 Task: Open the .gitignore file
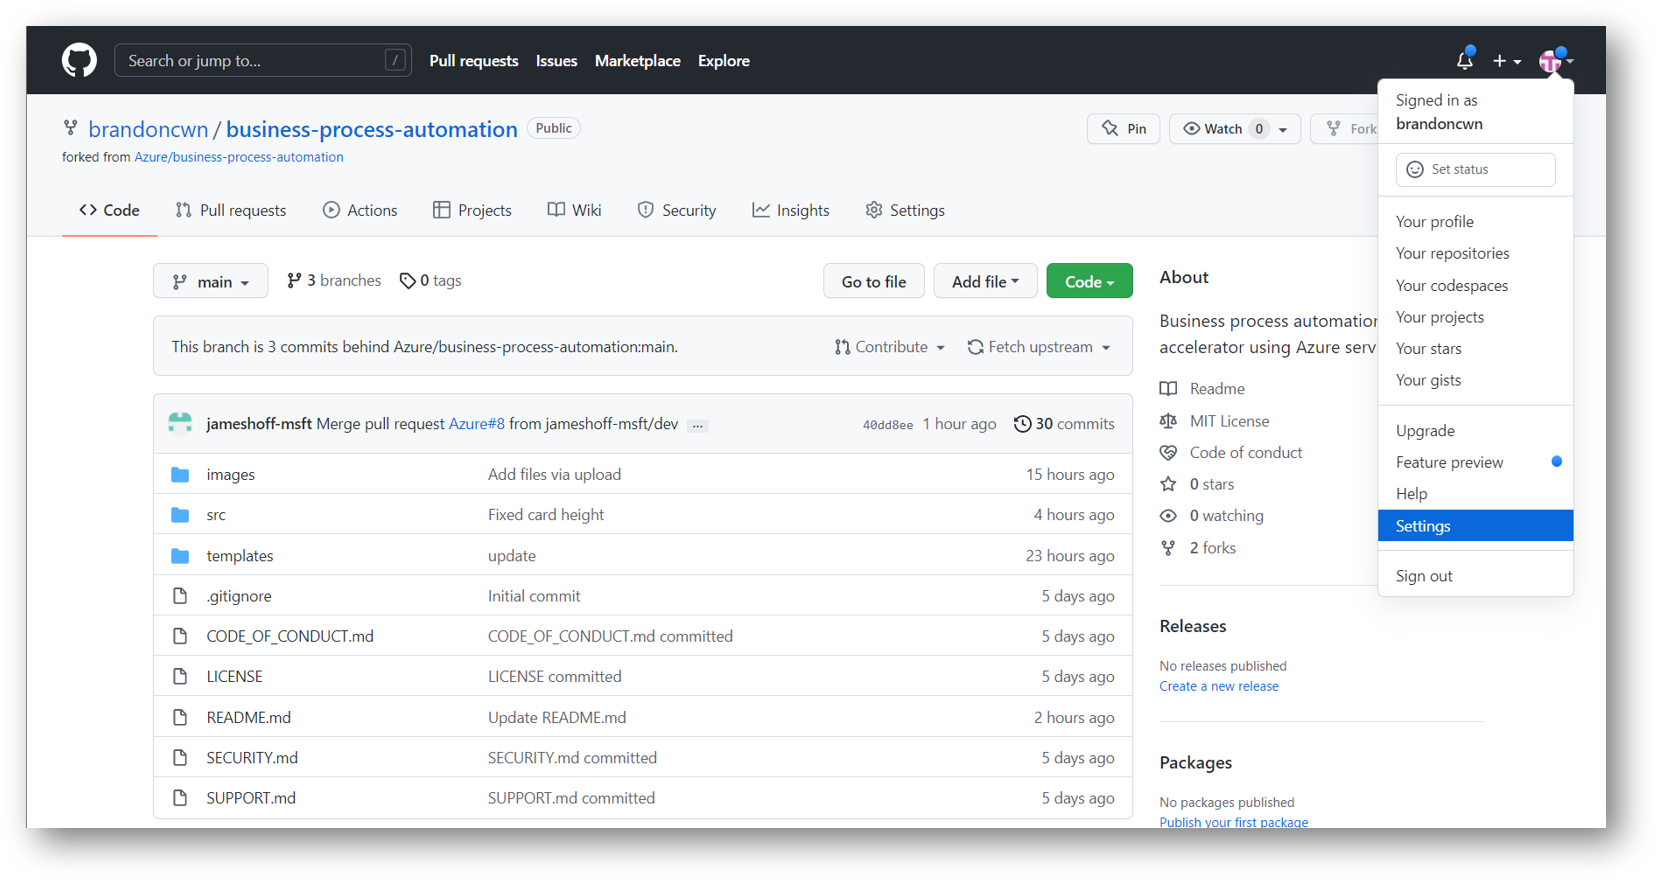coord(239,596)
